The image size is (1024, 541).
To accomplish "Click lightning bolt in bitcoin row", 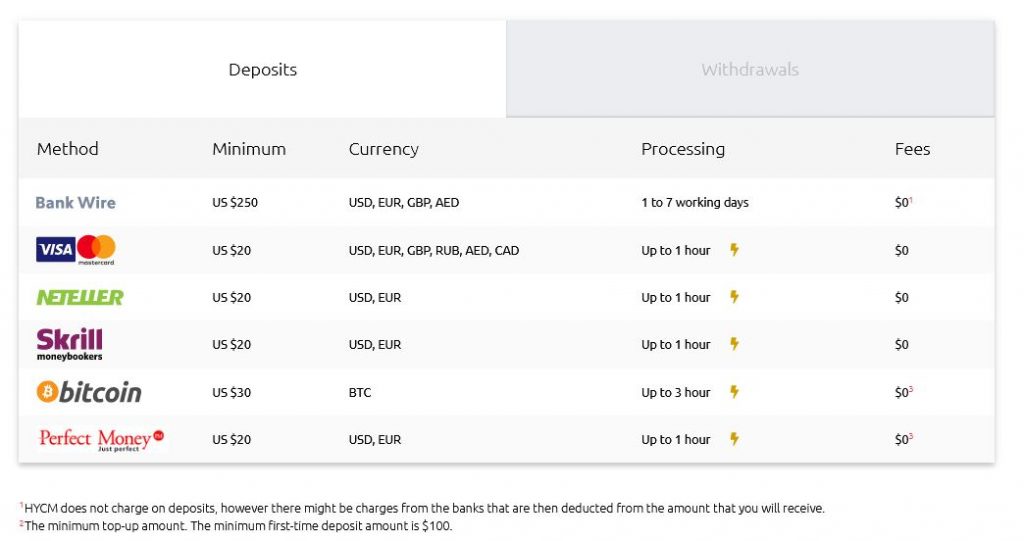I will (734, 392).
